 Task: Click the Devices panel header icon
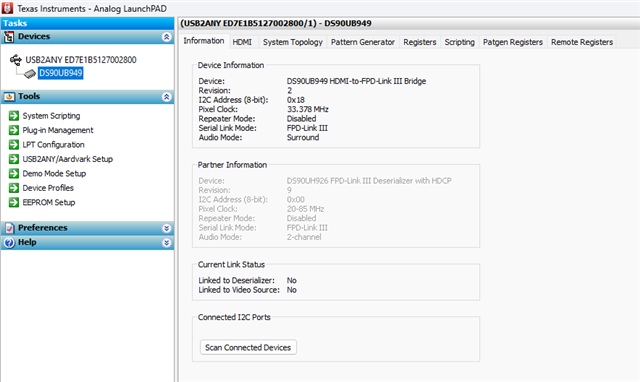[x=9, y=37]
